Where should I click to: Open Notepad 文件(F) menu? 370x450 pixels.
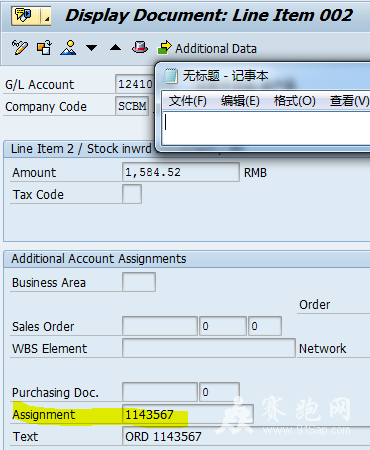tap(187, 100)
